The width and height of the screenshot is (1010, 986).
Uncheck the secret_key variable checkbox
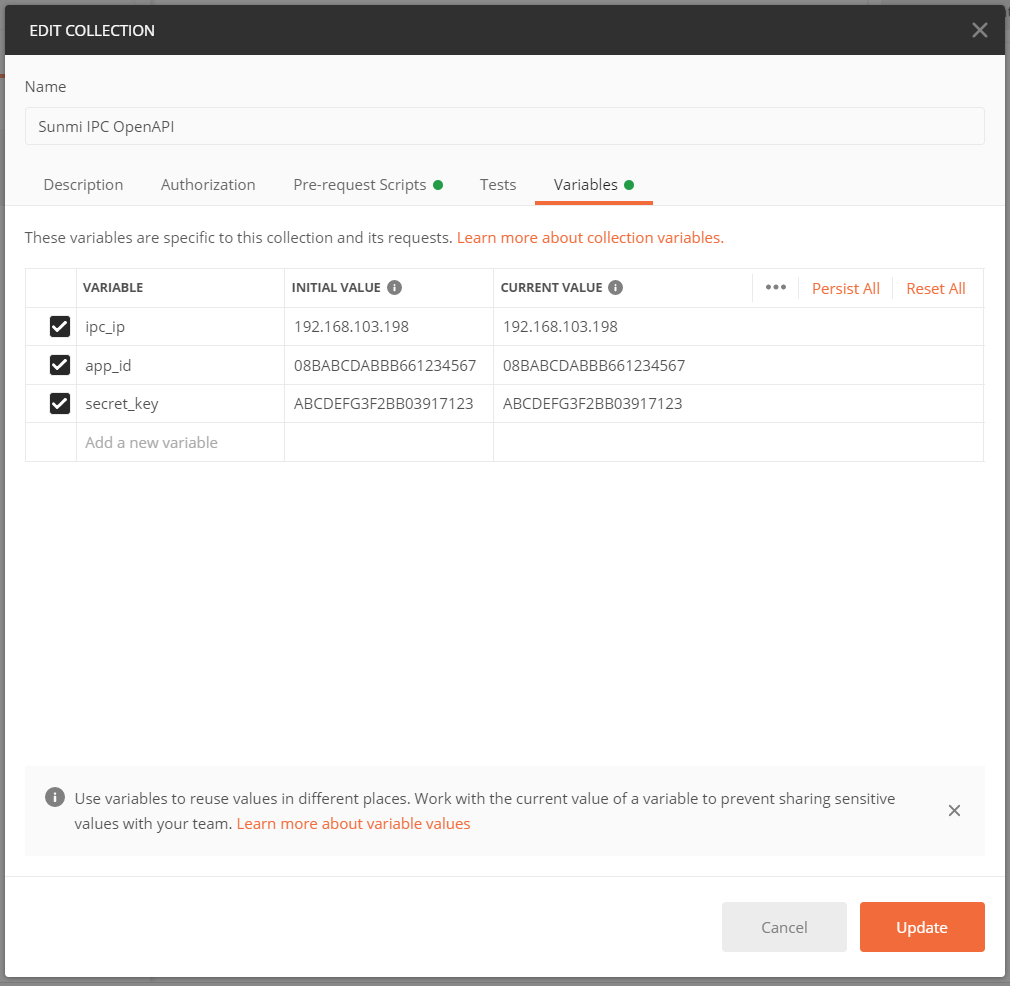tap(60, 404)
